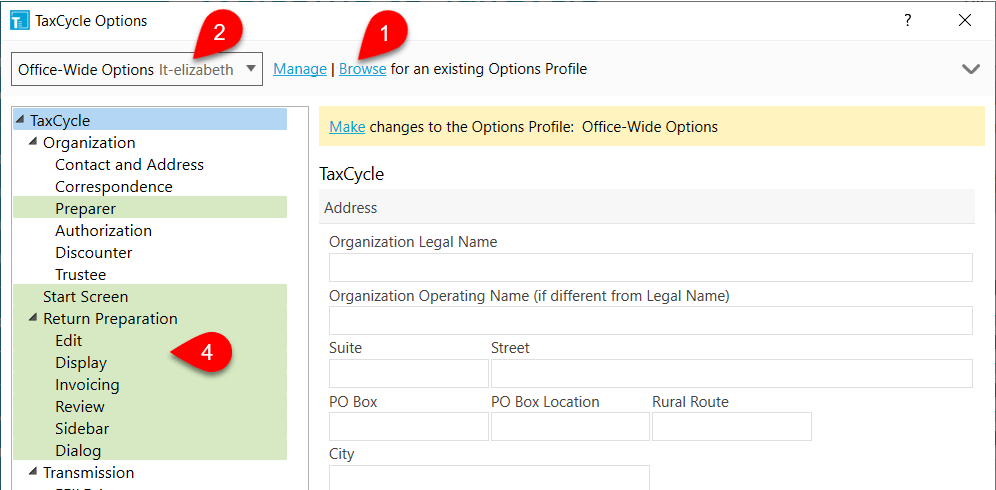This screenshot has width=996, height=490.
Task: Open Authorization options page
Action: click(104, 230)
